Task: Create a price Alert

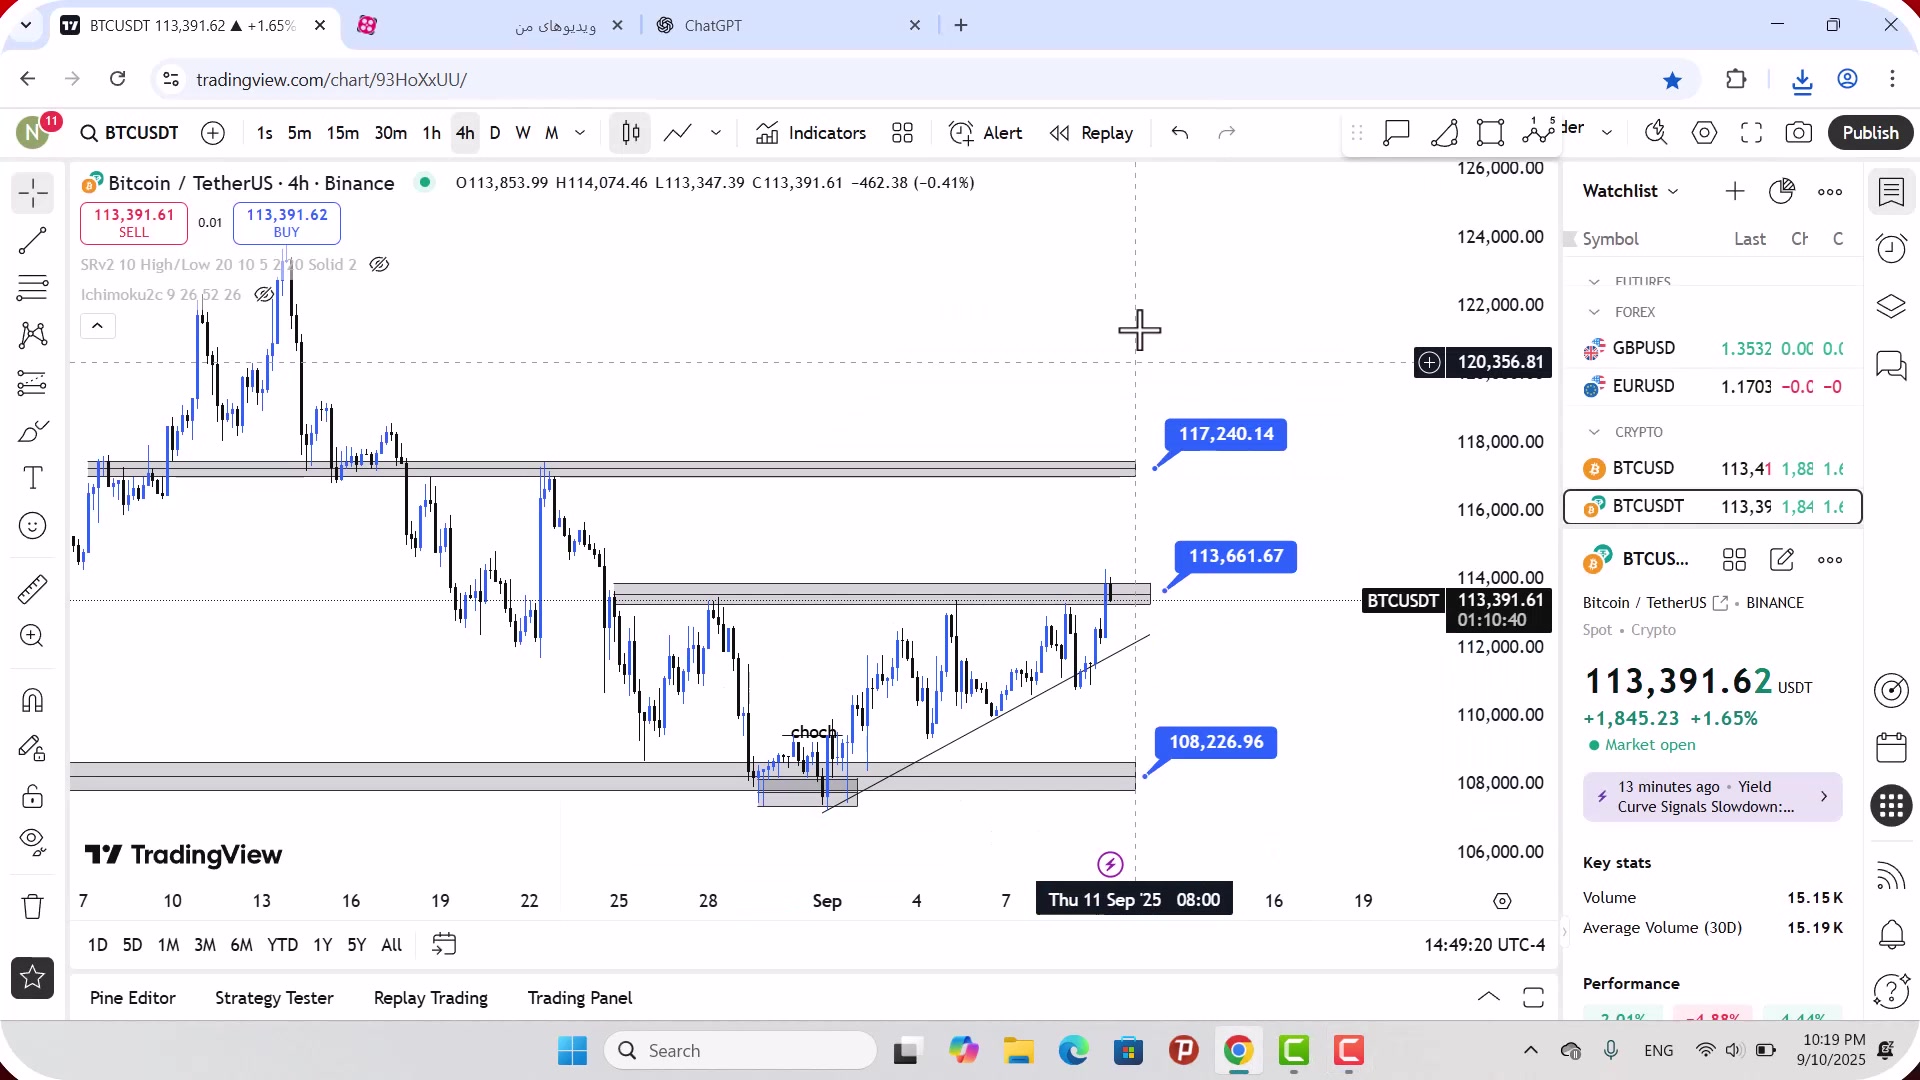Action: pos(986,133)
